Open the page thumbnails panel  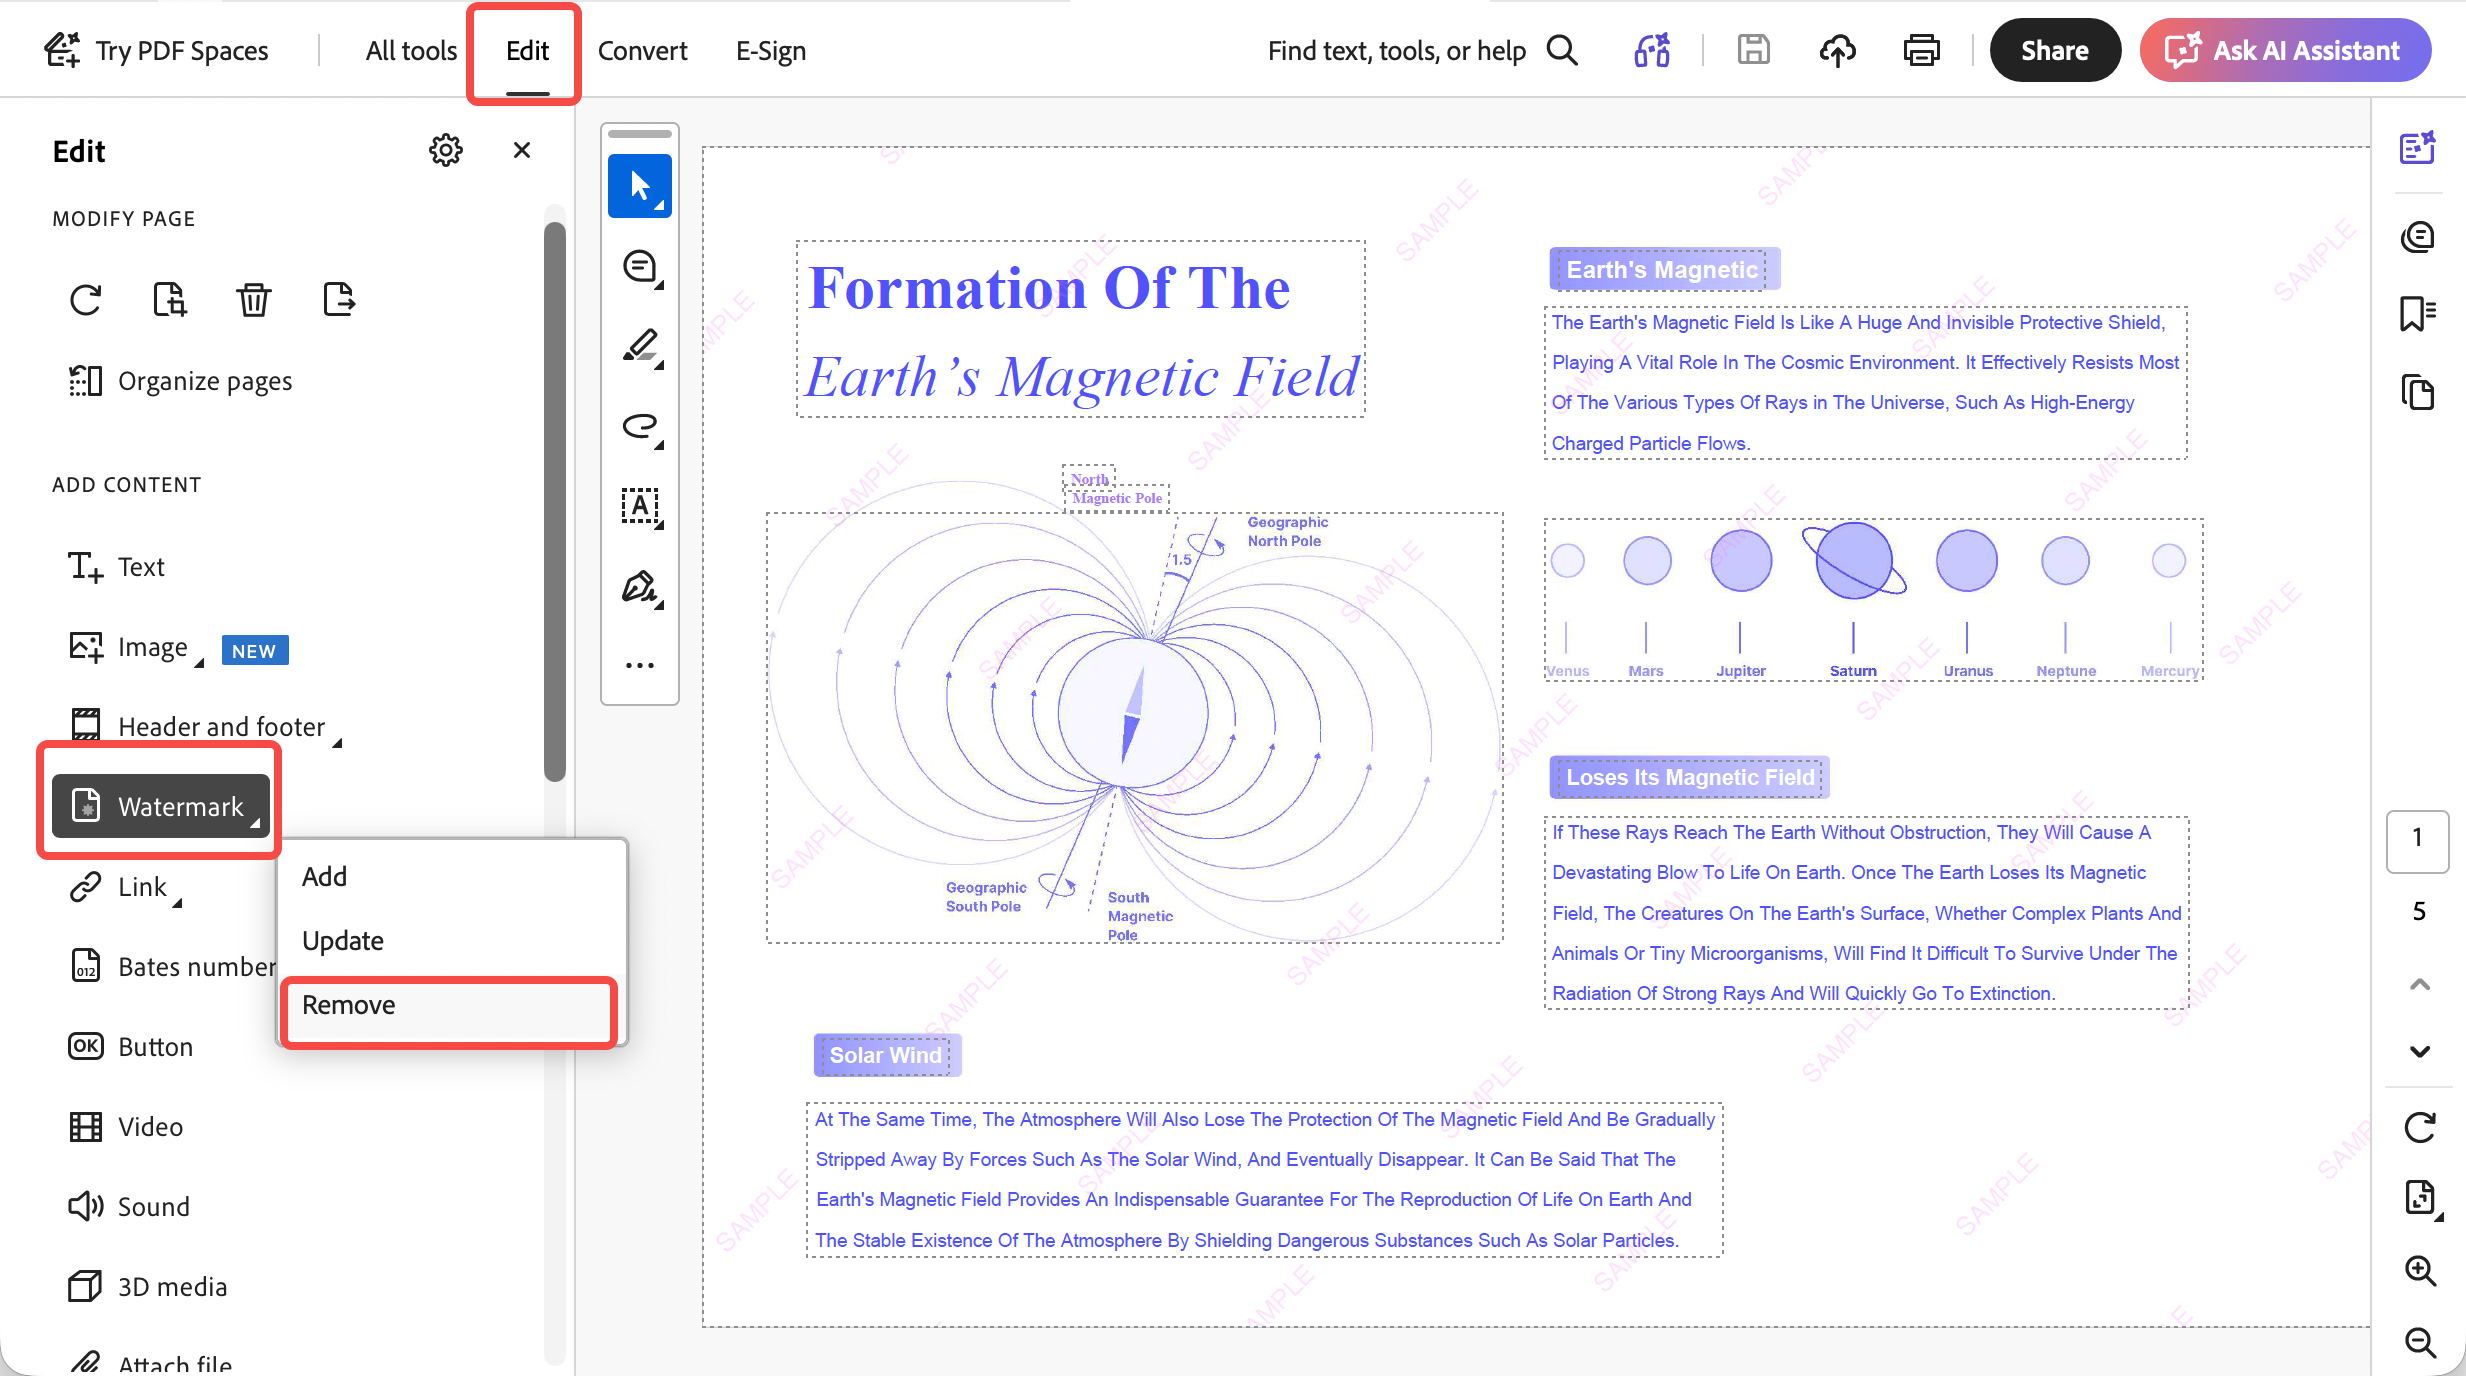2418,392
